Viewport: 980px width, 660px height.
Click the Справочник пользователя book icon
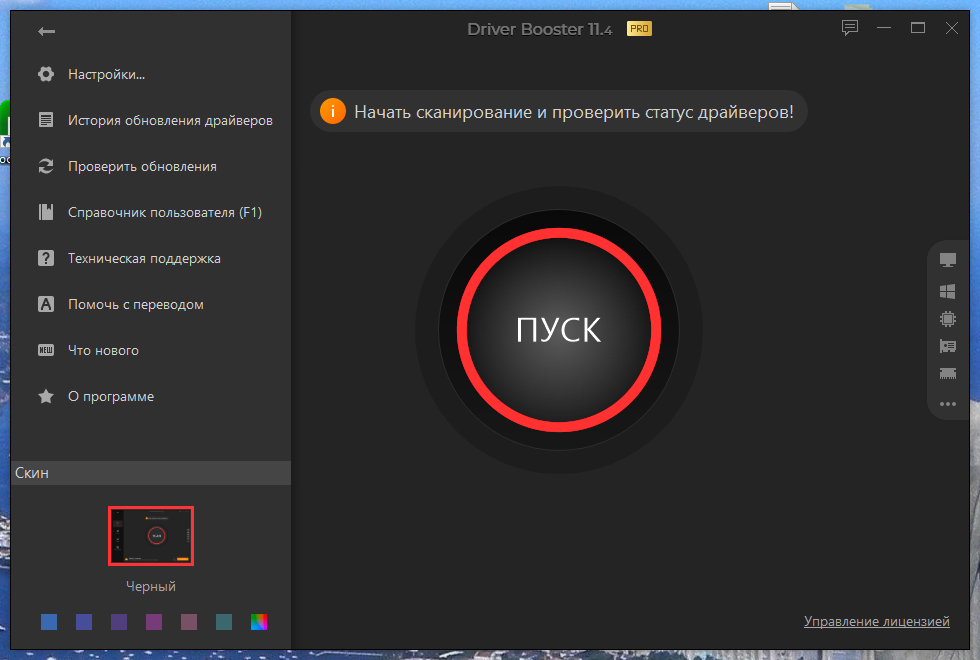tap(46, 212)
